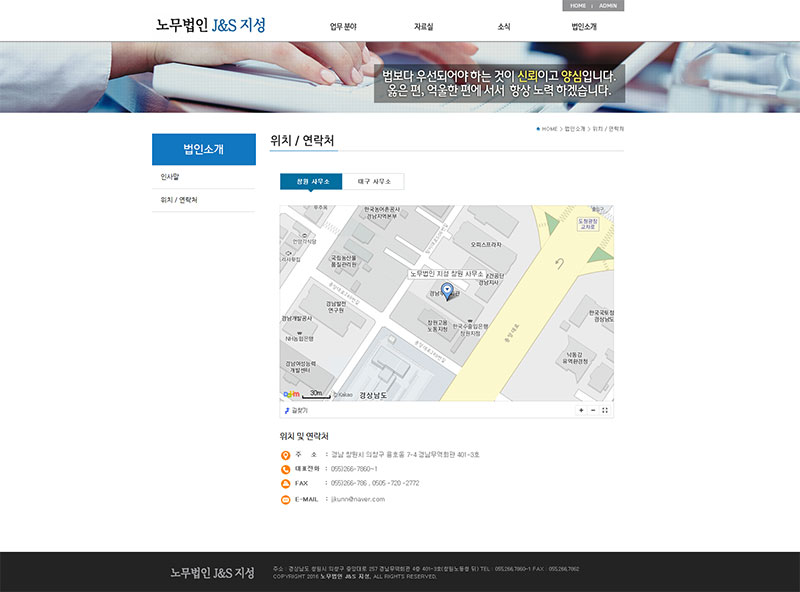Screen dimensions: 800x592
Task: Click the 법인소개 sidebar header
Action: (204, 149)
